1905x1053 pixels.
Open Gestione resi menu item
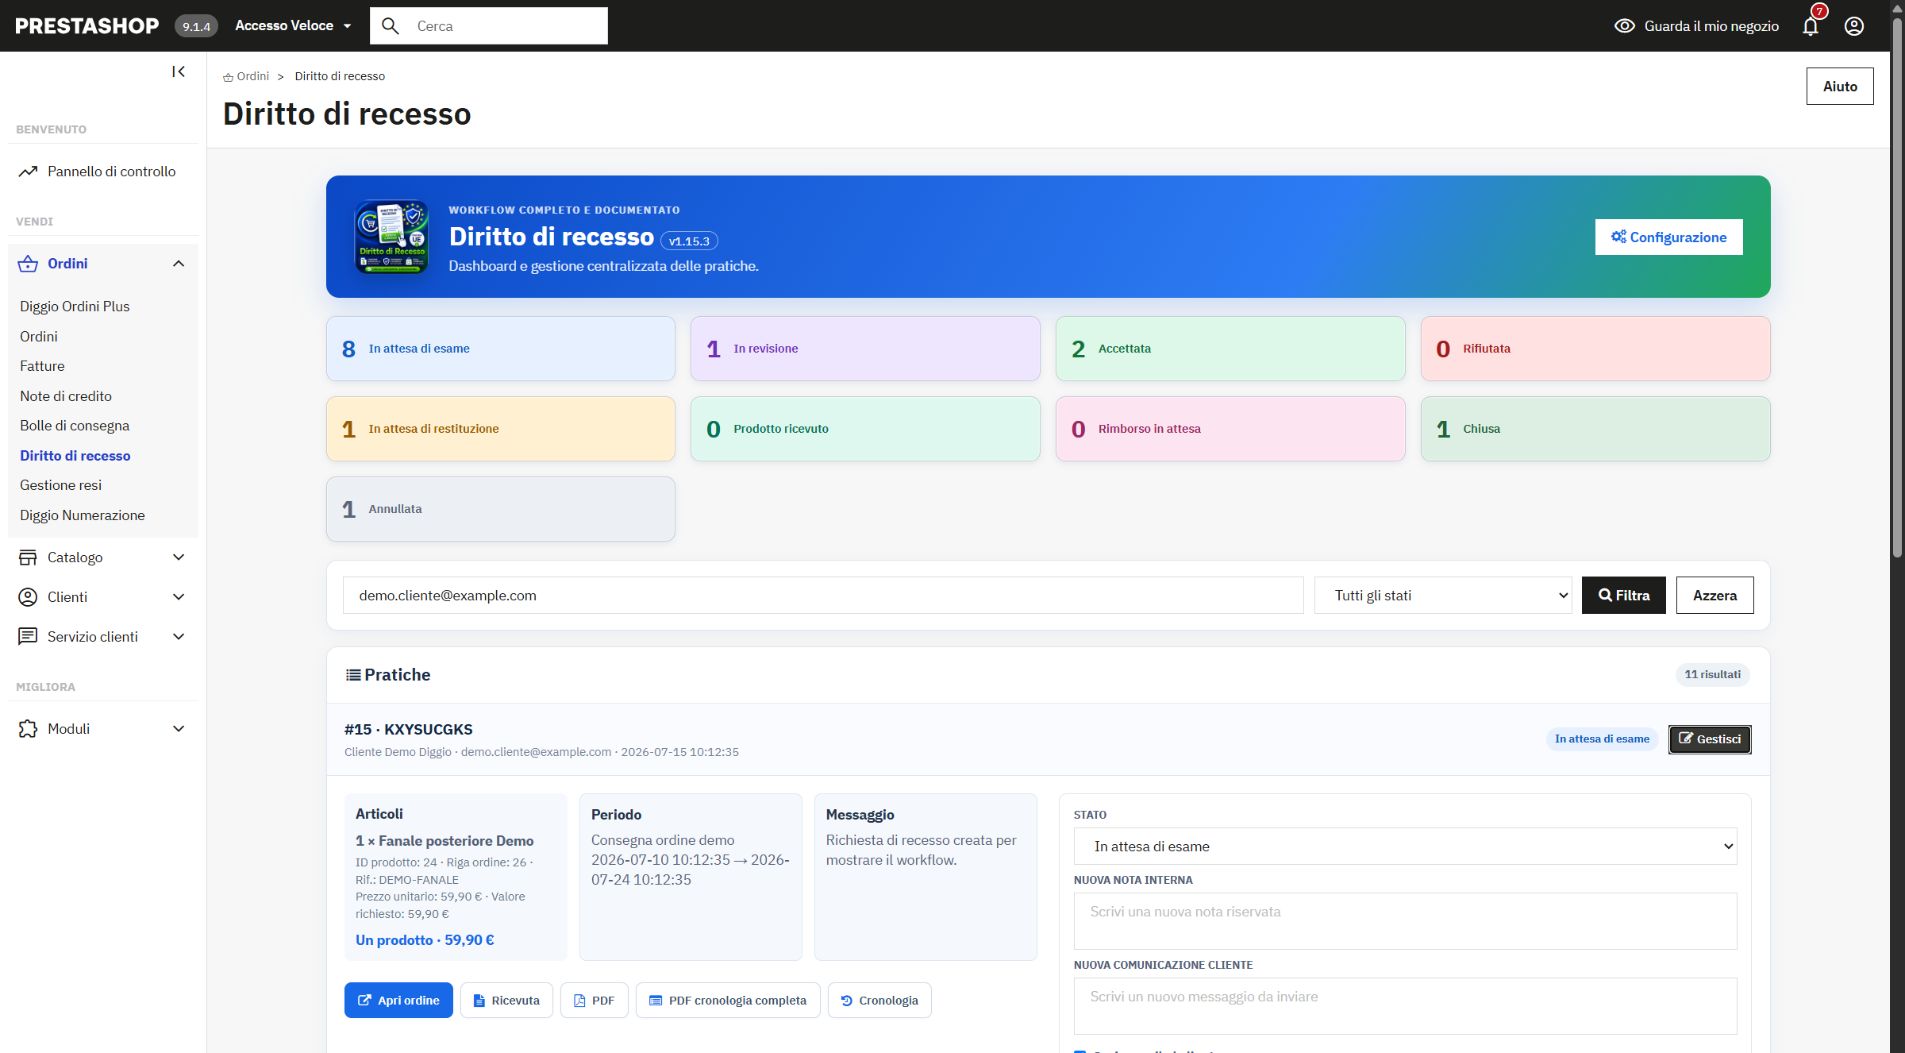pyautogui.click(x=61, y=485)
